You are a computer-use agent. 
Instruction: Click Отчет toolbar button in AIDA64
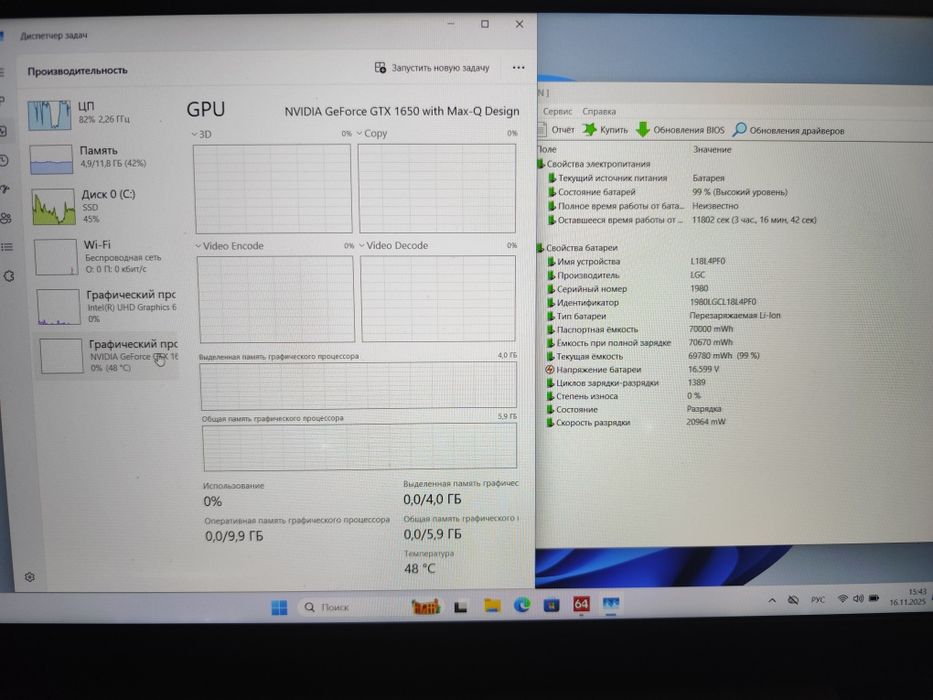(x=556, y=129)
